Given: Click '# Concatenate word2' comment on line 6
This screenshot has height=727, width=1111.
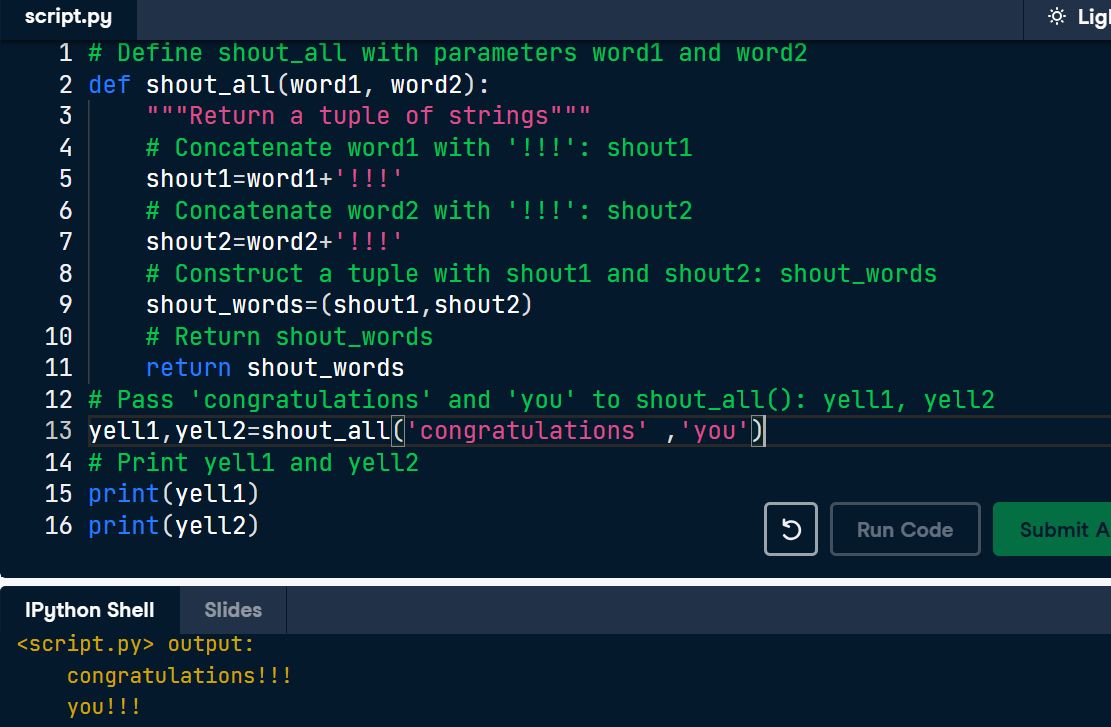Looking at the screenshot, I should click(419, 210).
